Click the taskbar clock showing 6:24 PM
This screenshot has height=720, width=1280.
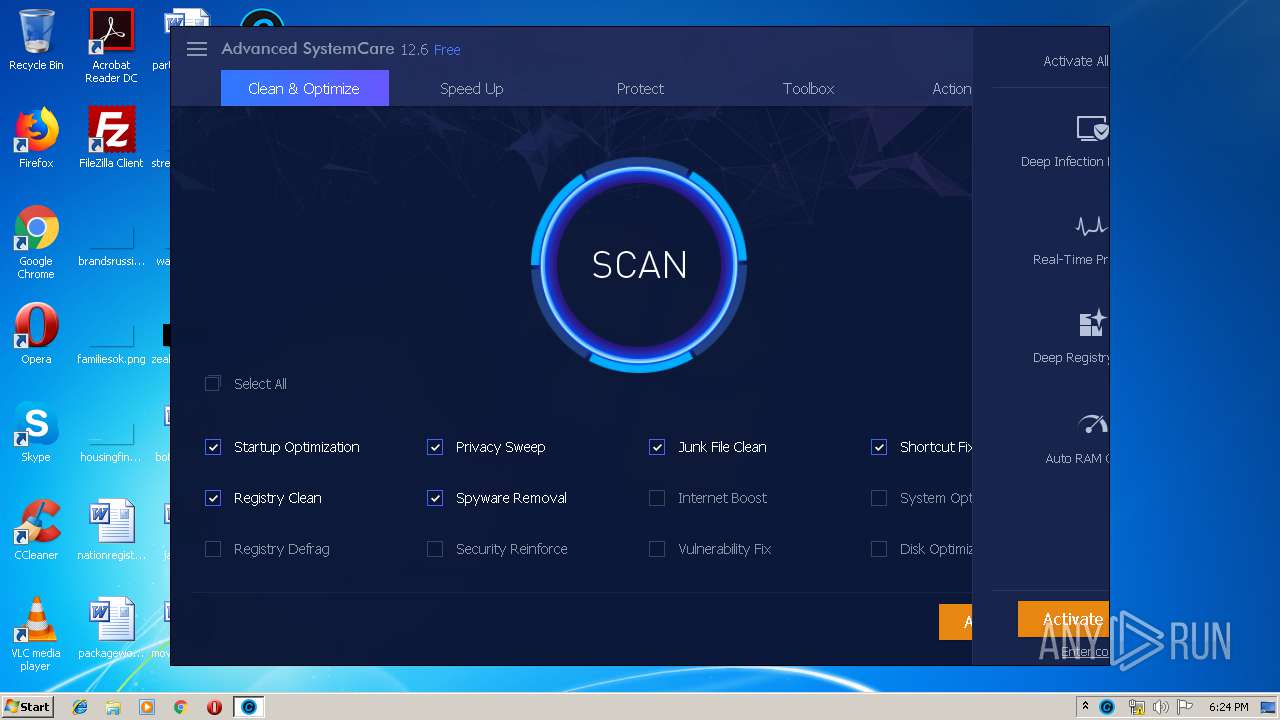tap(1228, 707)
